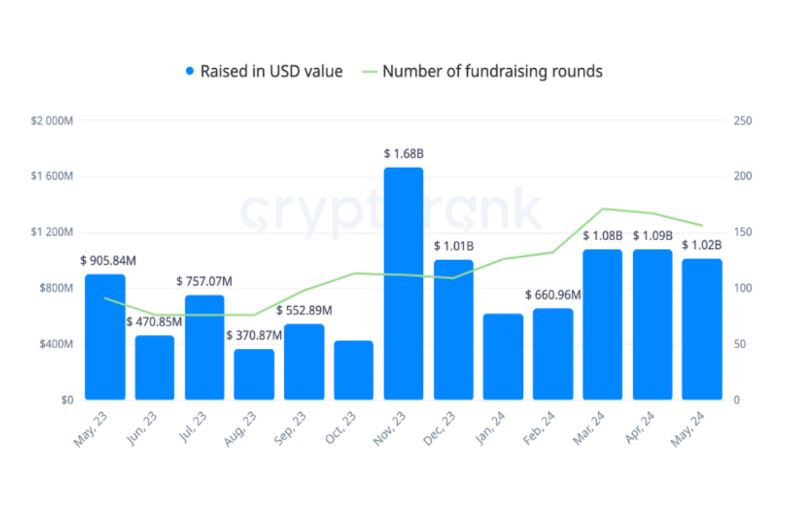This screenshot has height=511, width=795.
Task: Select the May, 23 bar at $905.84M
Action: coord(105,337)
